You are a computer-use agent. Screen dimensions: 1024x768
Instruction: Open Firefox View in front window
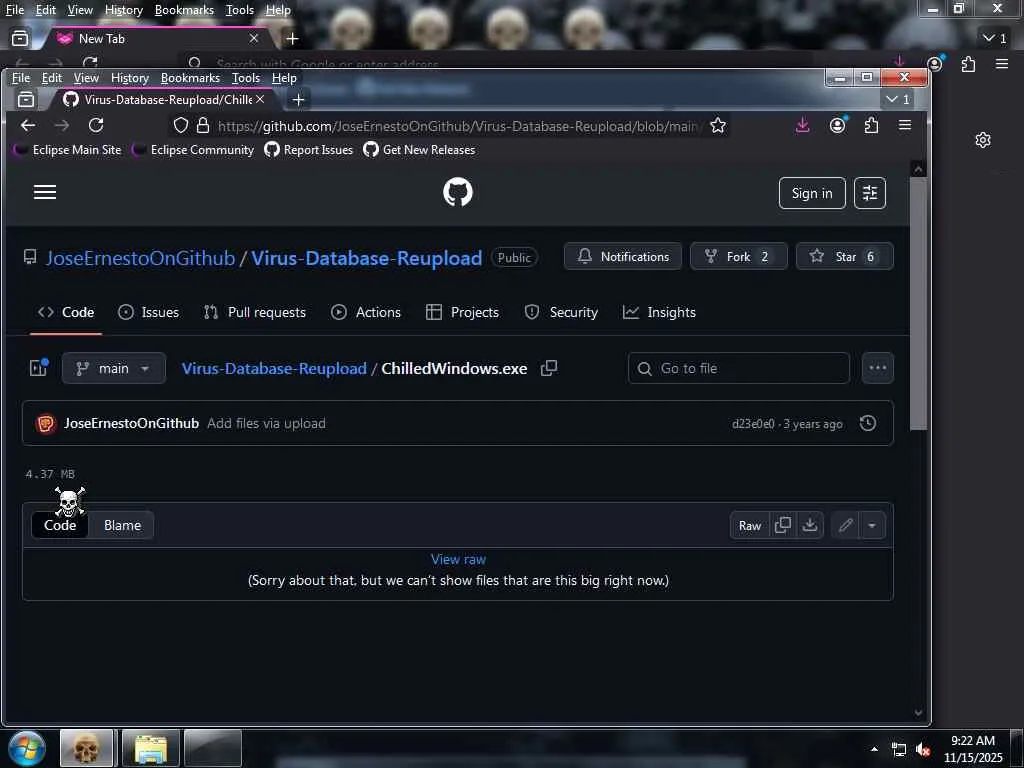(x=26, y=100)
